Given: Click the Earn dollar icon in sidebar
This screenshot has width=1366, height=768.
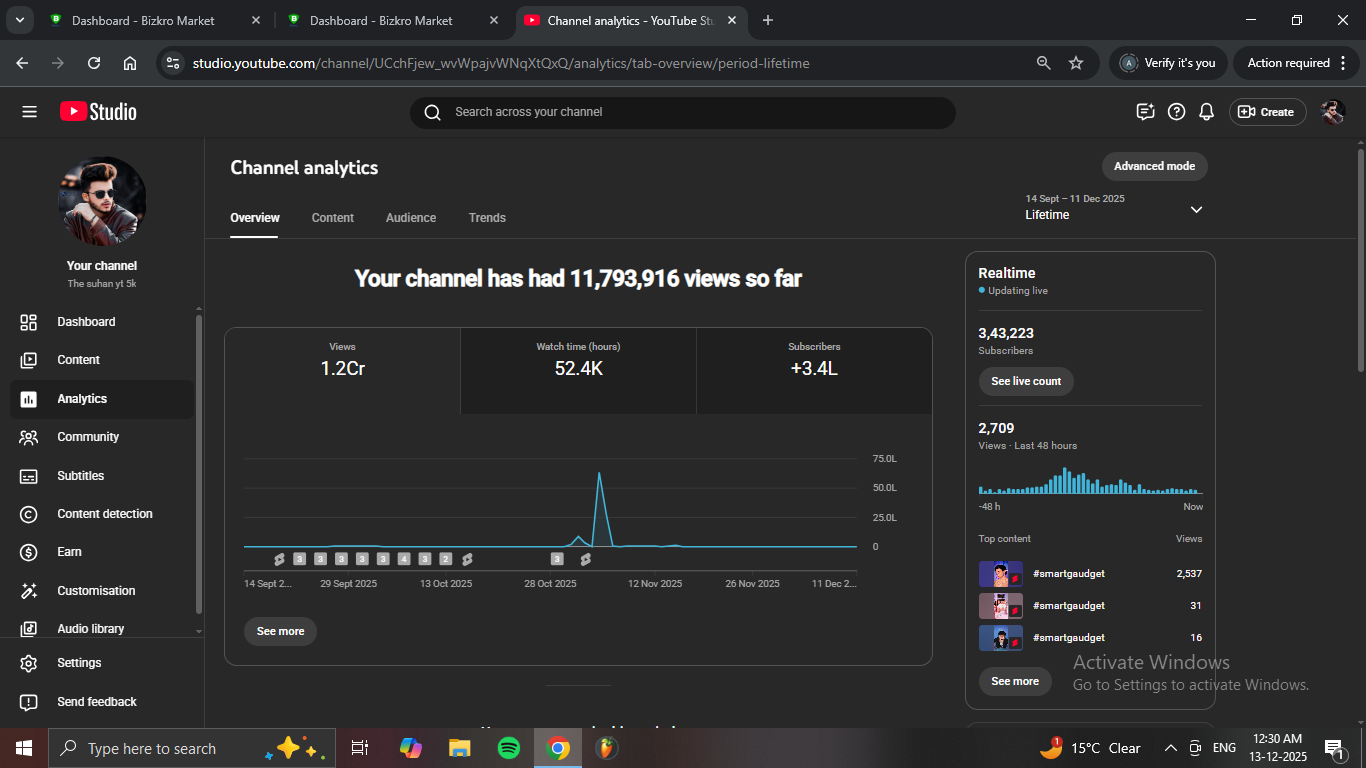Looking at the screenshot, I should (x=29, y=552).
